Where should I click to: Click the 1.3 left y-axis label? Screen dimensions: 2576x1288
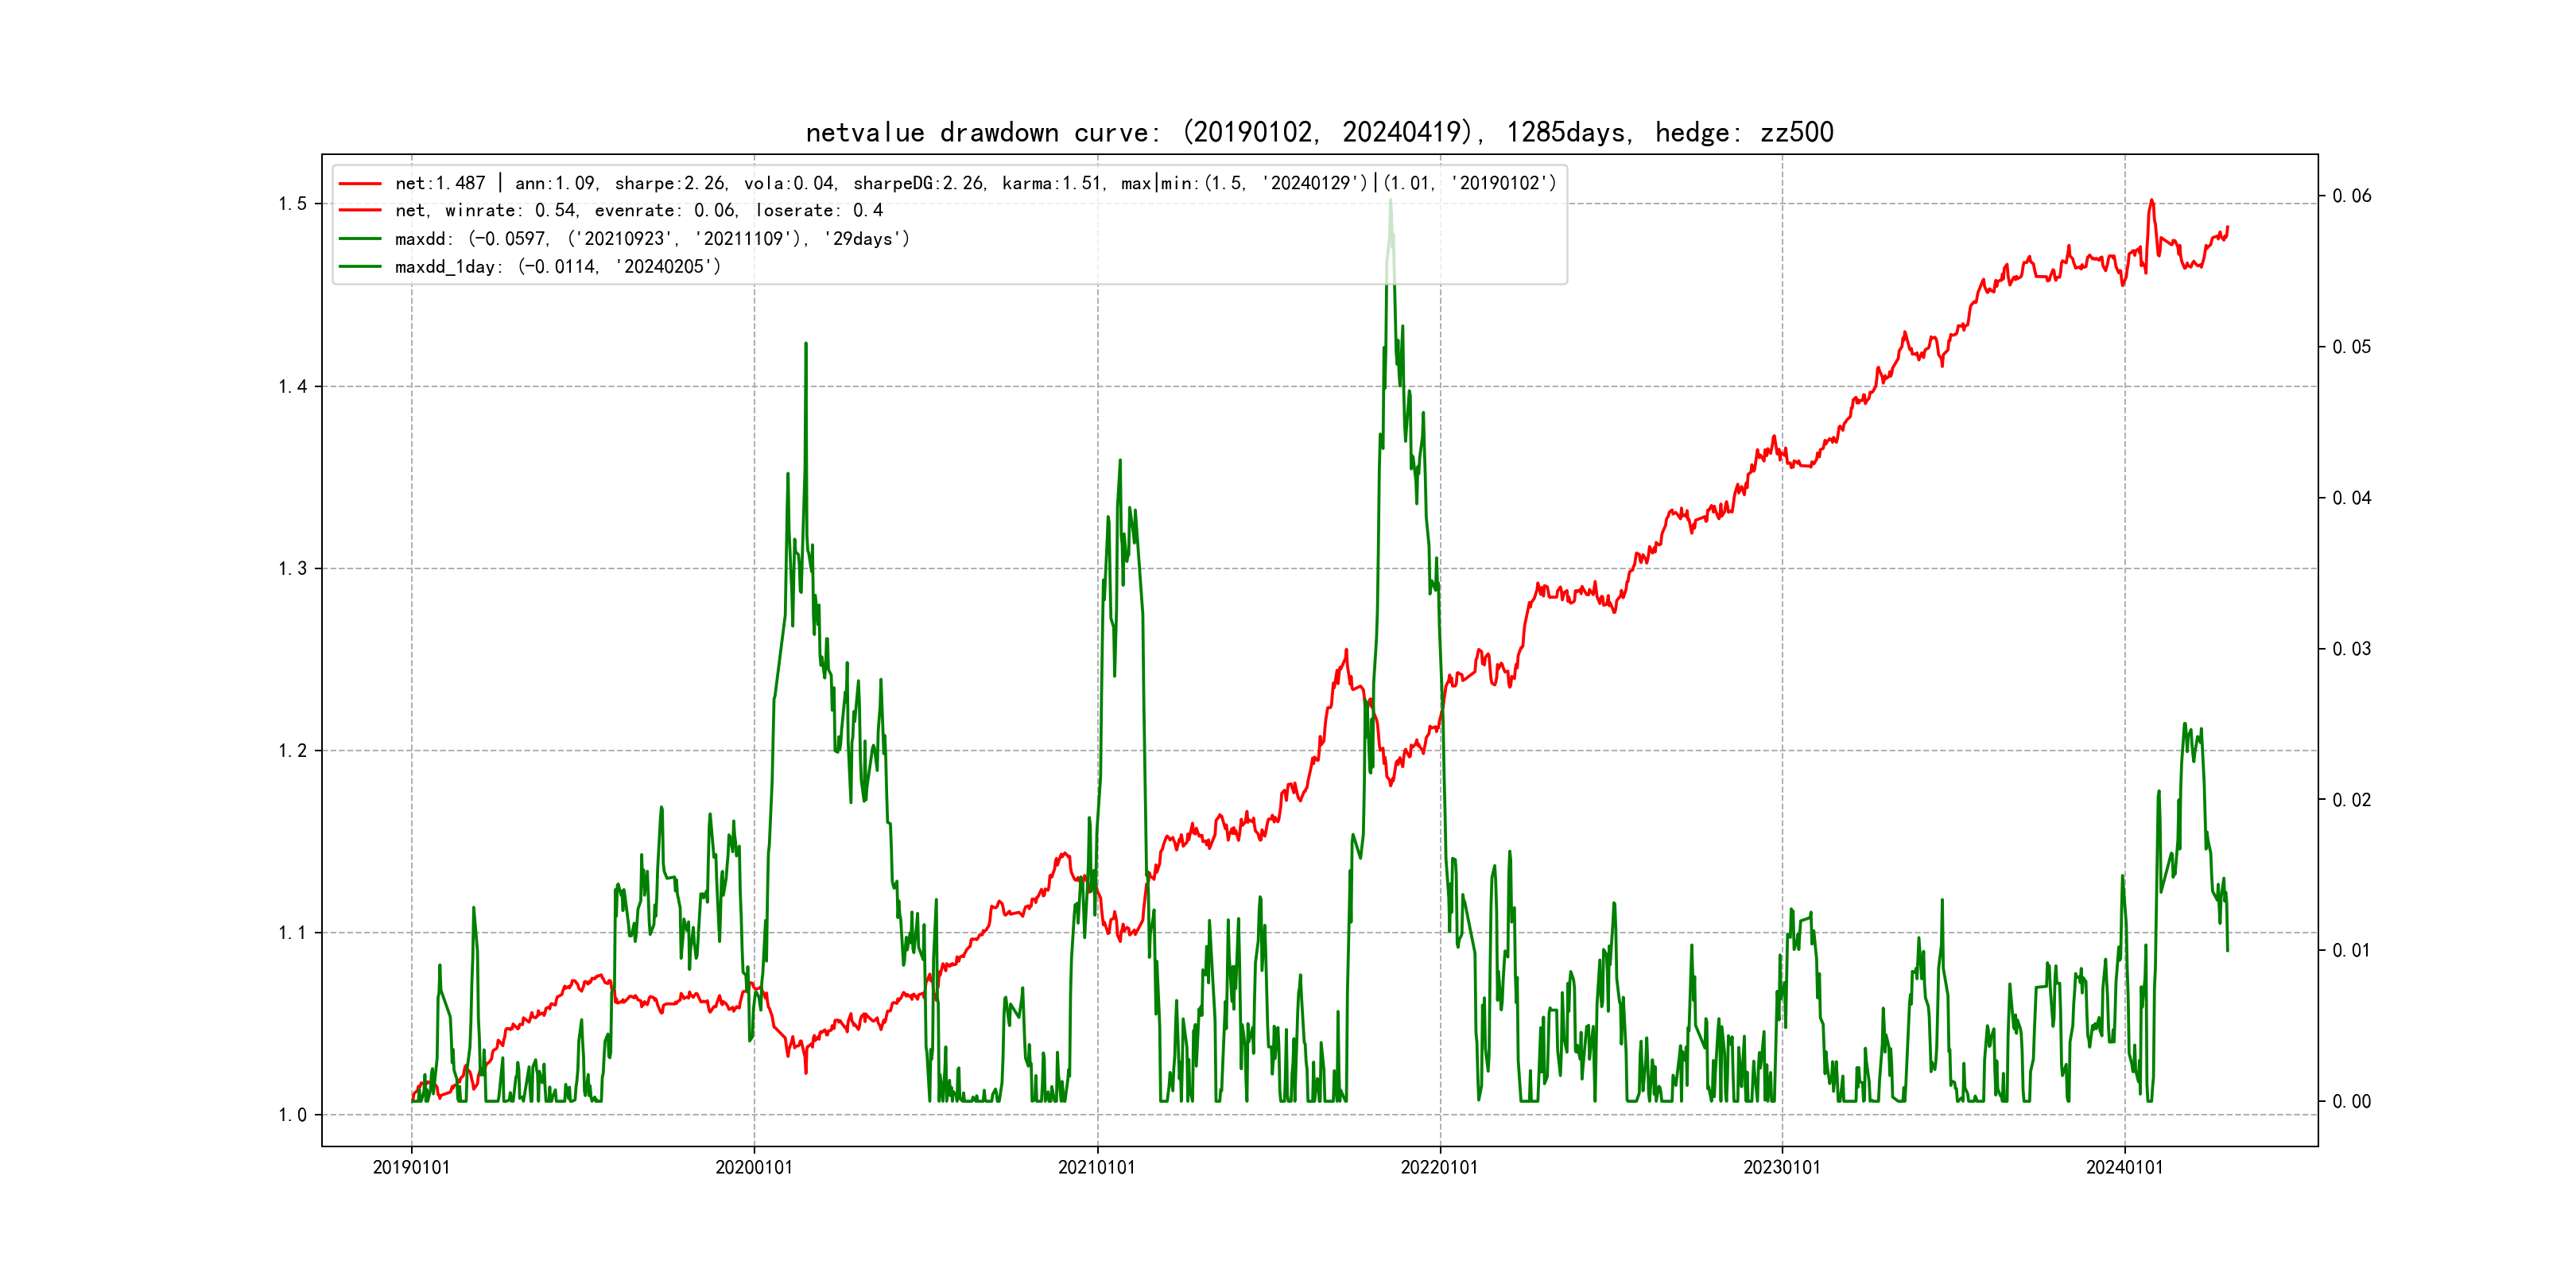[x=292, y=569]
